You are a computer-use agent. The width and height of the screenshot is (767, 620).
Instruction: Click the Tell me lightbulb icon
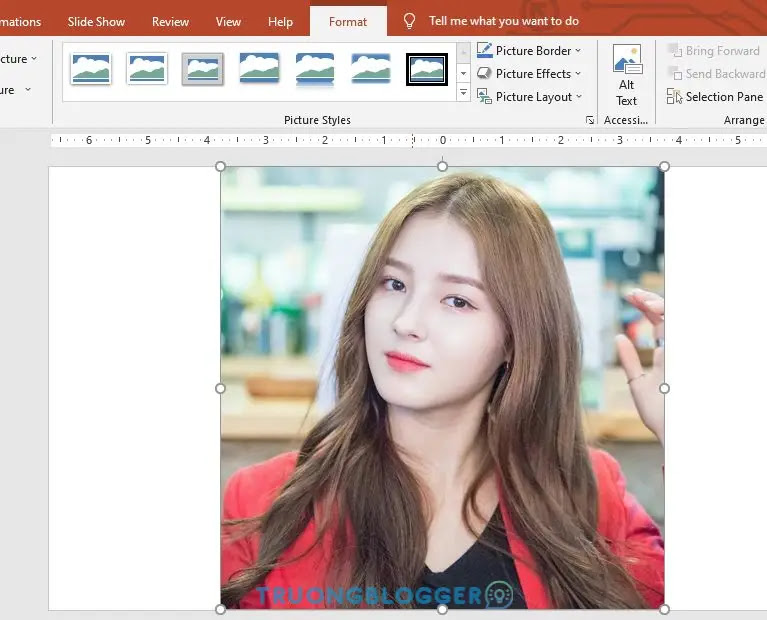click(409, 21)
